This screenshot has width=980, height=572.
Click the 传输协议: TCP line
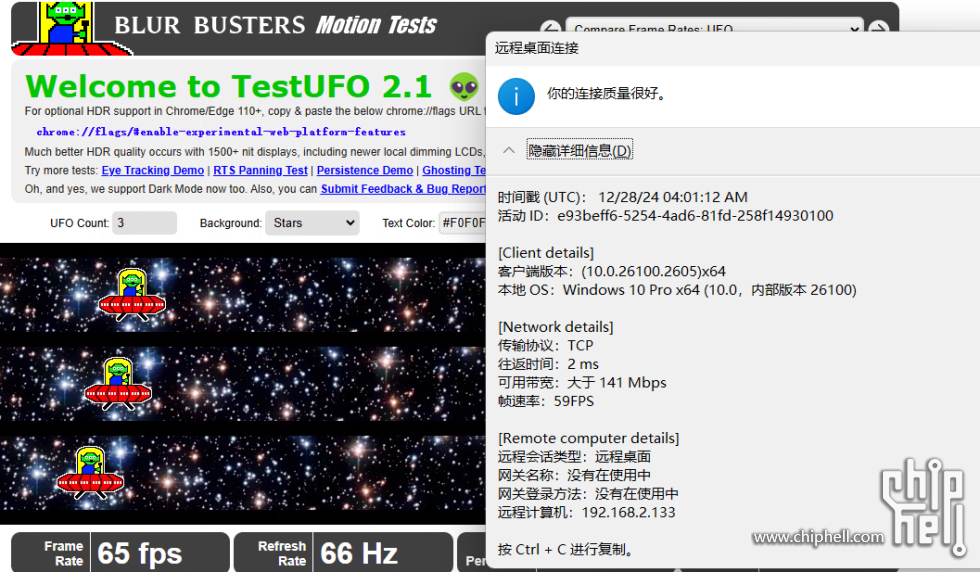point(546,346)
